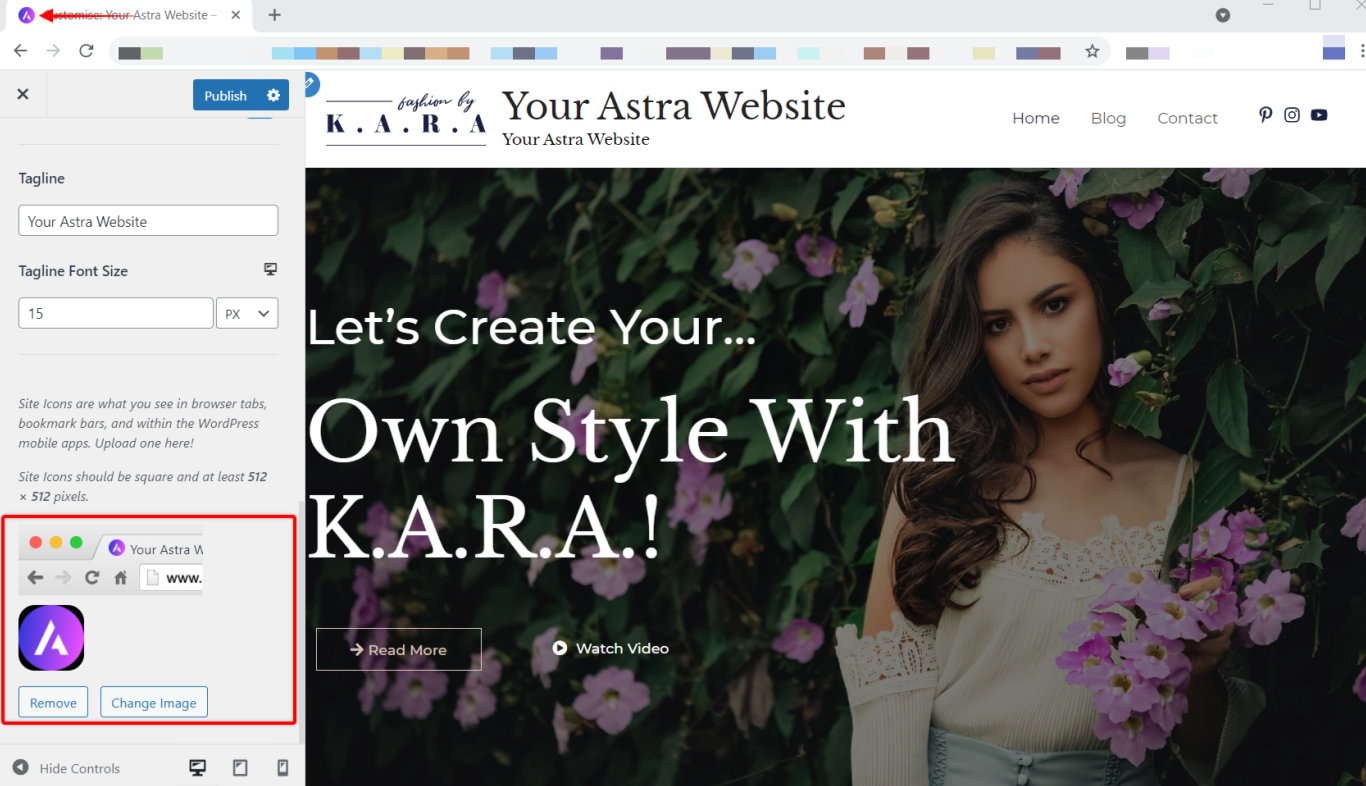Open the Contact menu item
The width and height of the screenshot is (1366, 786).
coord(1188,118)
